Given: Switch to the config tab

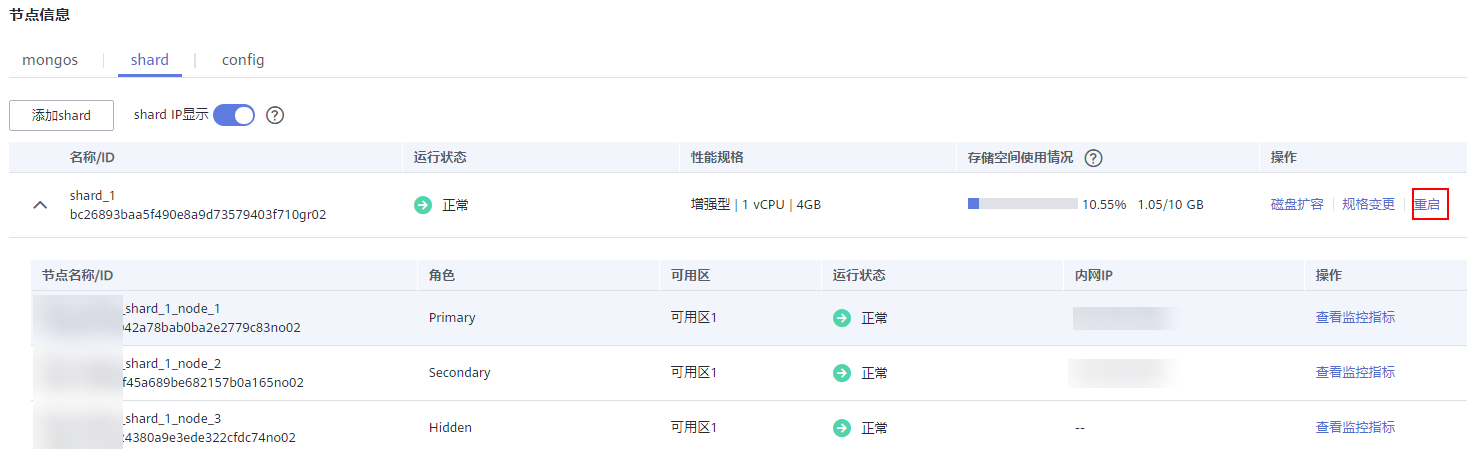Looking at the screenshot, I should click(x=243, y=60).
